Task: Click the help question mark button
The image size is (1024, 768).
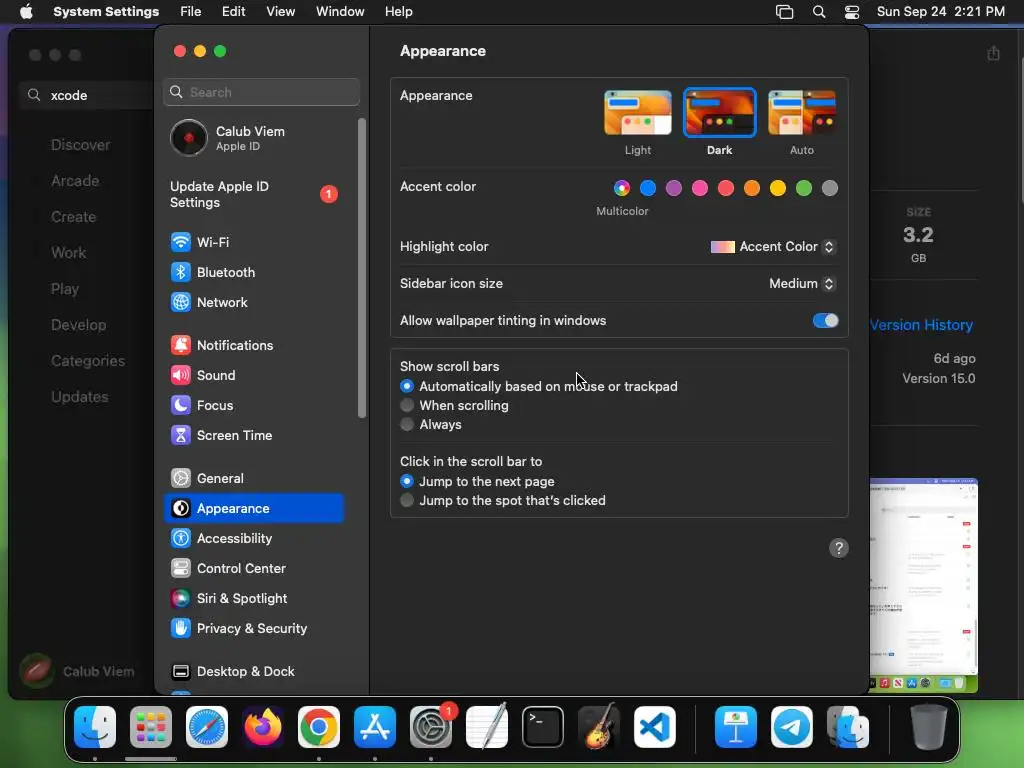Action: (x=839, y=548)
